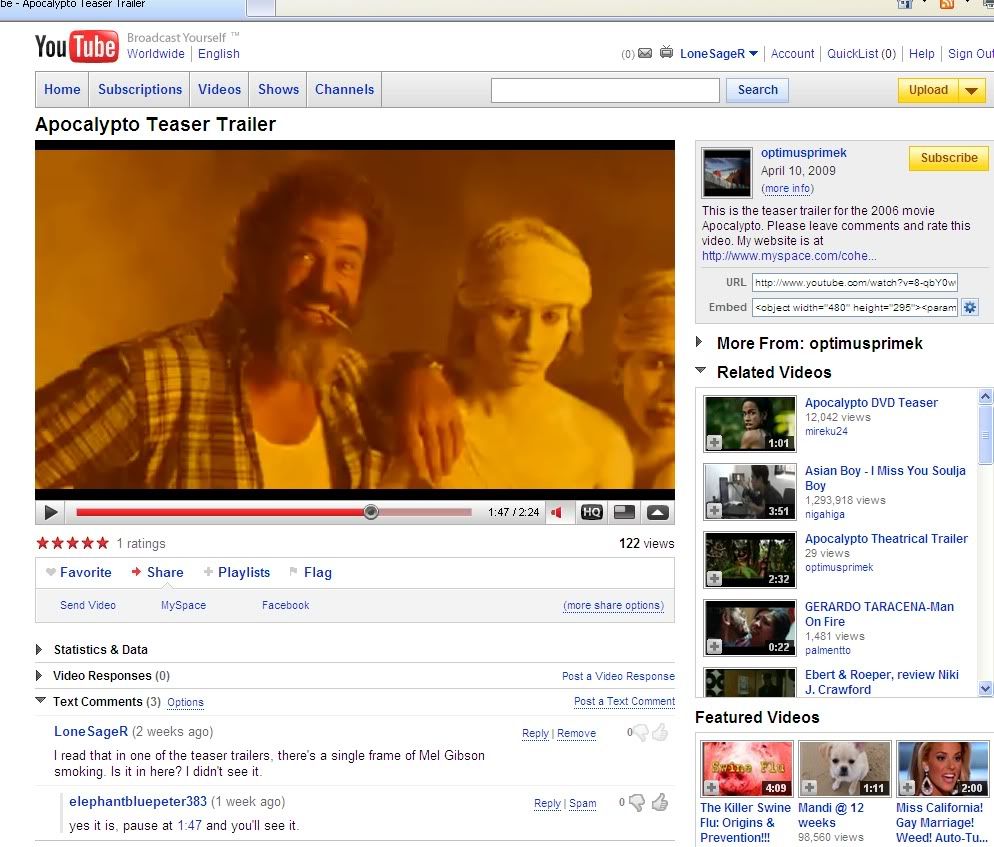
Task: Expand Statistics & Data section
Action: click(x=40, y=649)
